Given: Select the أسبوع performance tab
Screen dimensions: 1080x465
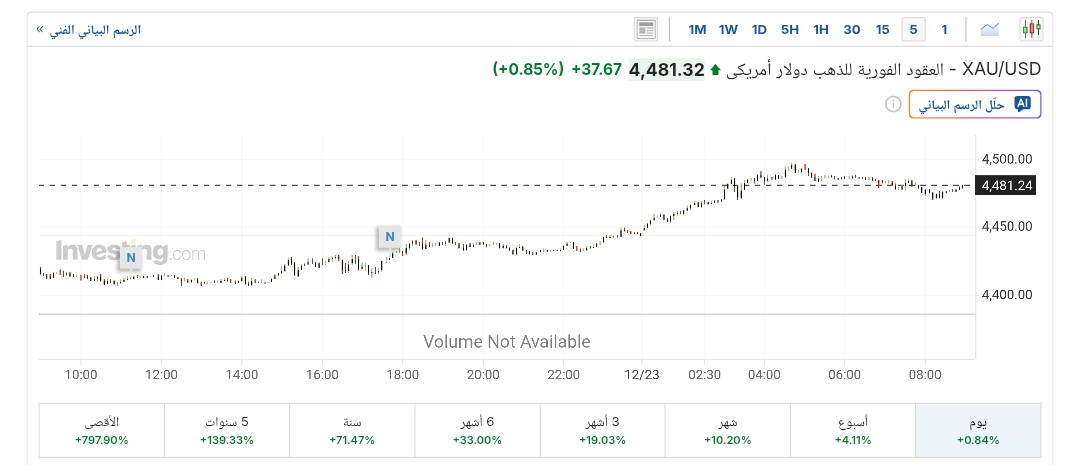Looking at the screenshot, I should pyautogui.click(x=852, y=431).
